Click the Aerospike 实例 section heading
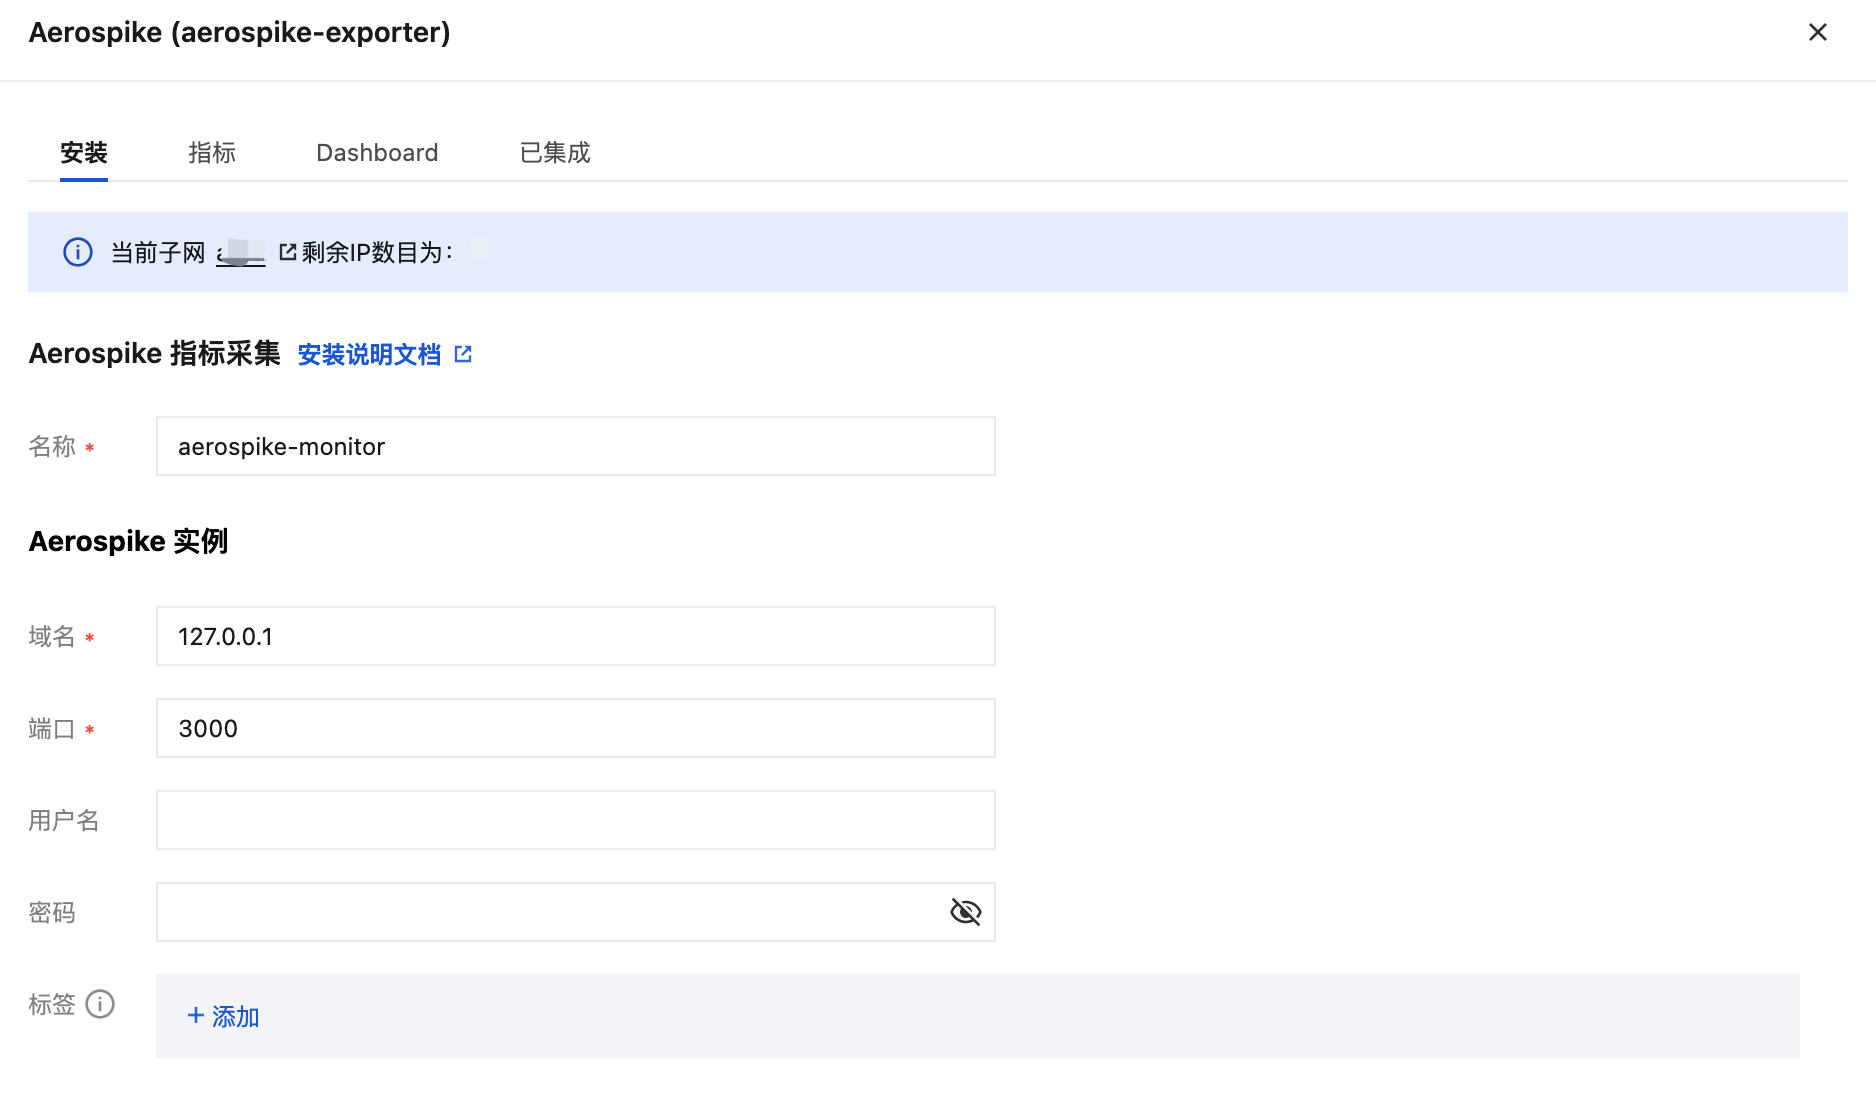This screenshot has height=1116, width=1876. 128,541
